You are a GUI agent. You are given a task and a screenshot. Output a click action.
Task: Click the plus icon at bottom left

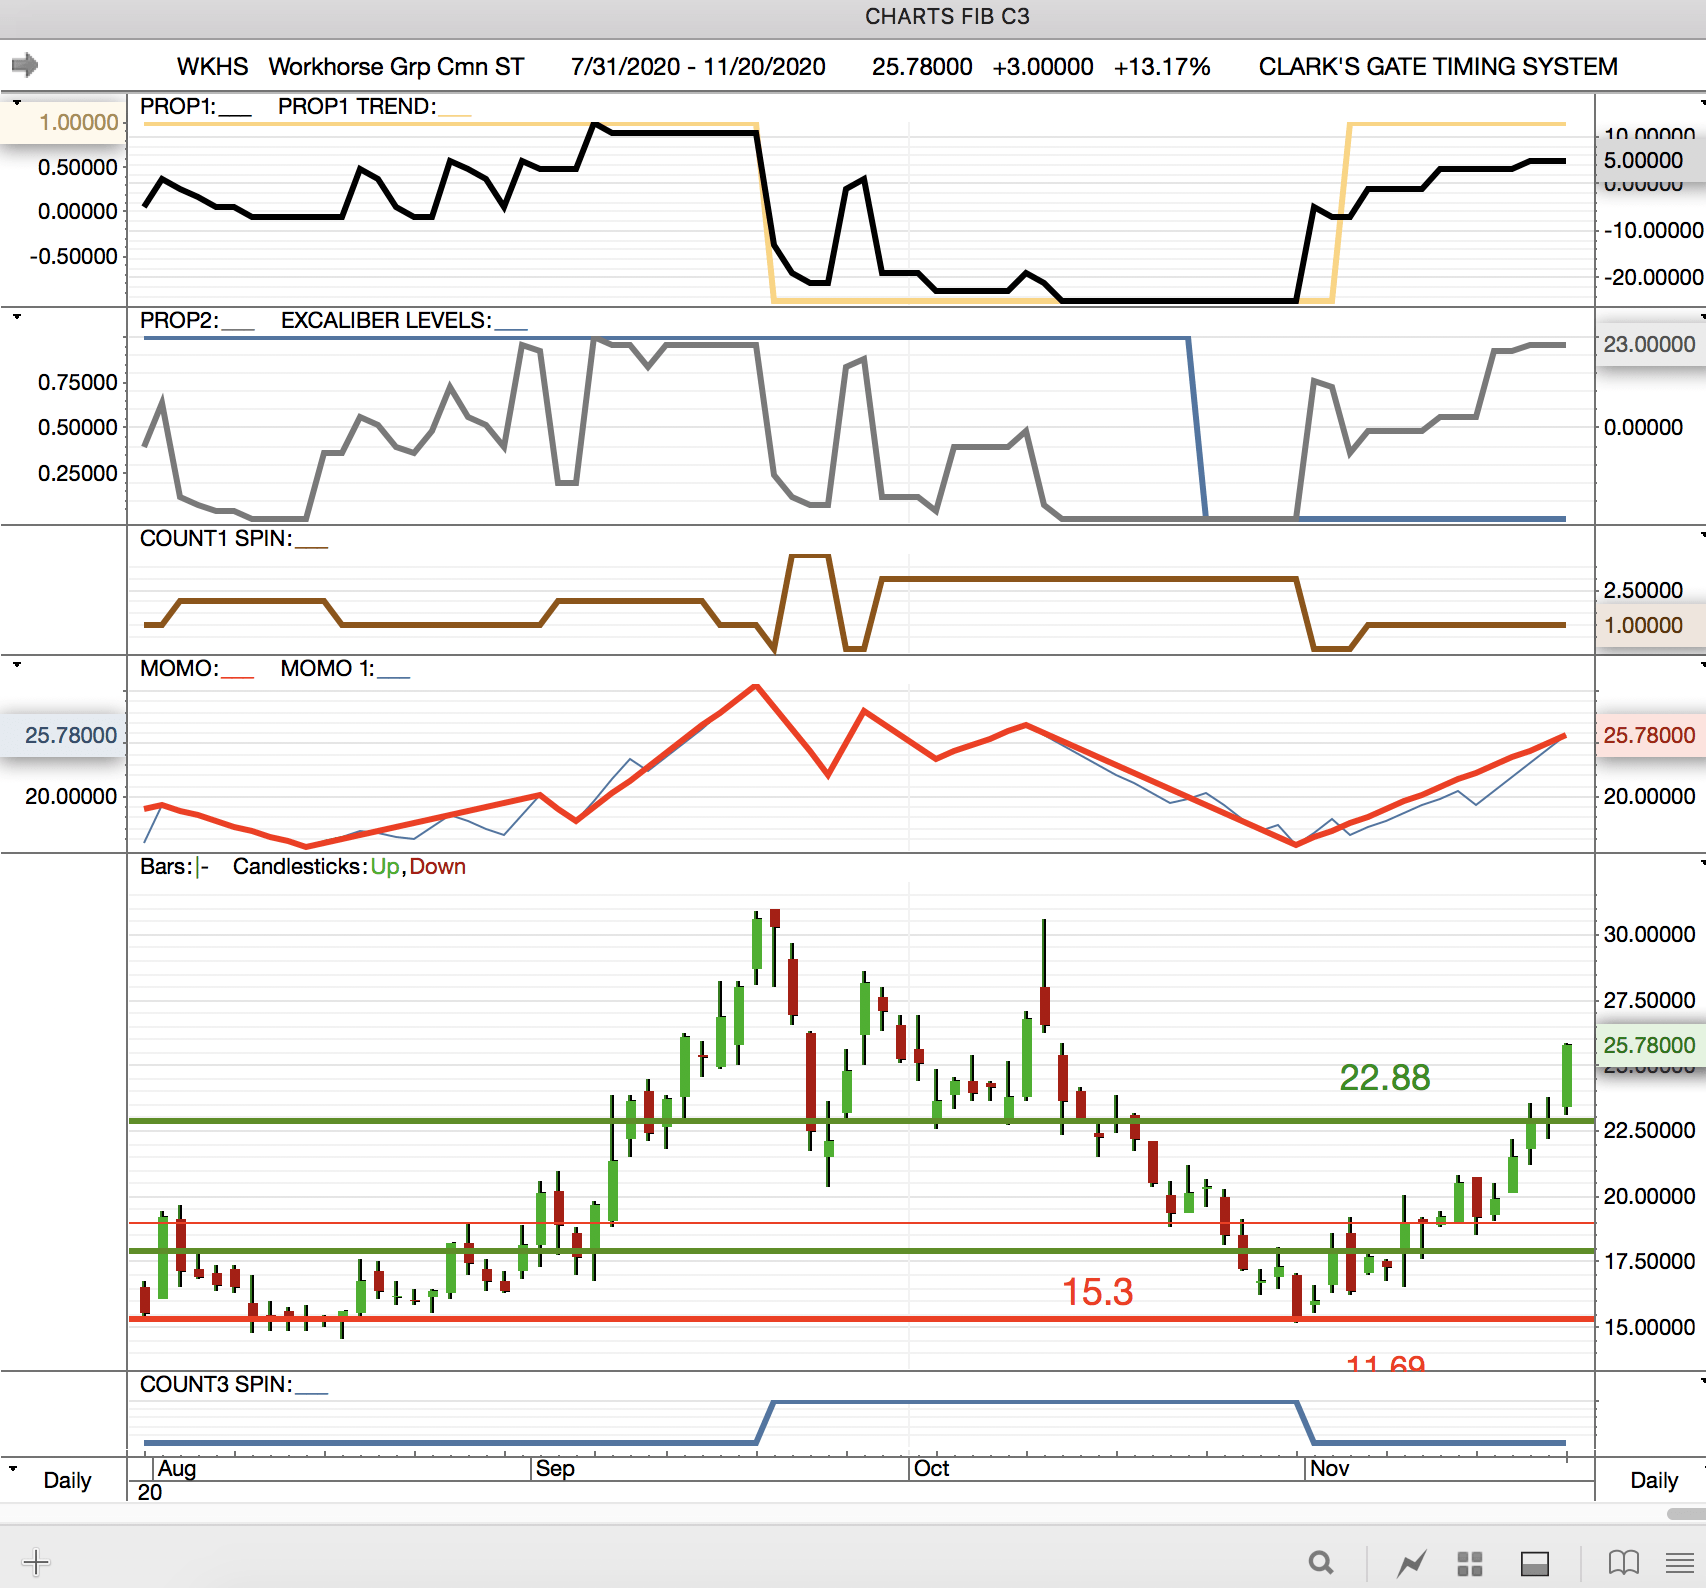[35, 1561]
